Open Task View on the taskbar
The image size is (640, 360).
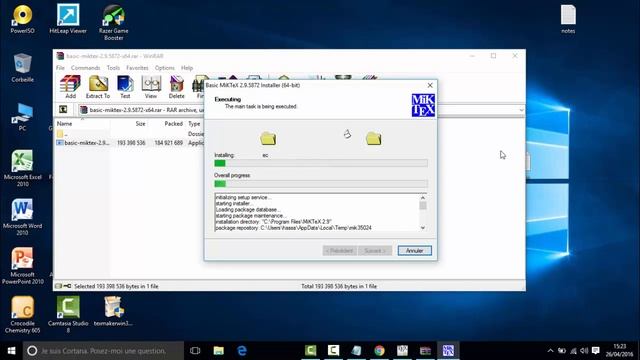pos(195,351)
